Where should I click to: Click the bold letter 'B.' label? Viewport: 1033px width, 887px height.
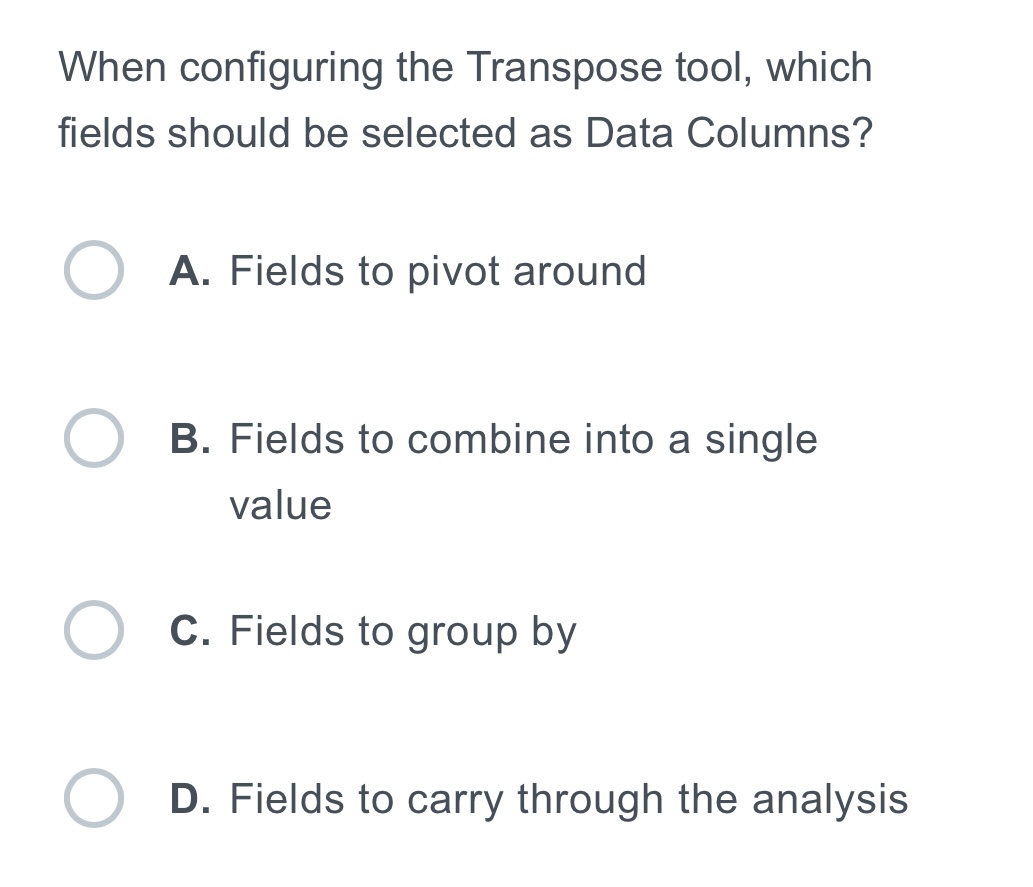(x=190, y=439)
